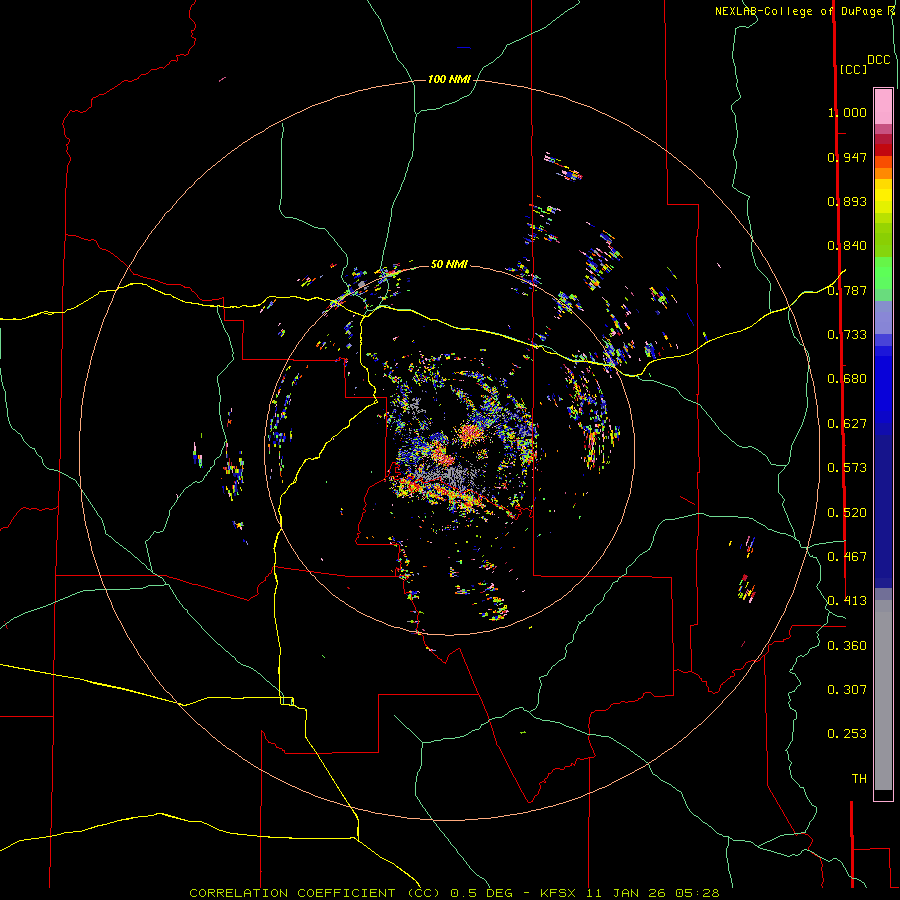Click the 0.840 scale value

(x=847, y=246)
